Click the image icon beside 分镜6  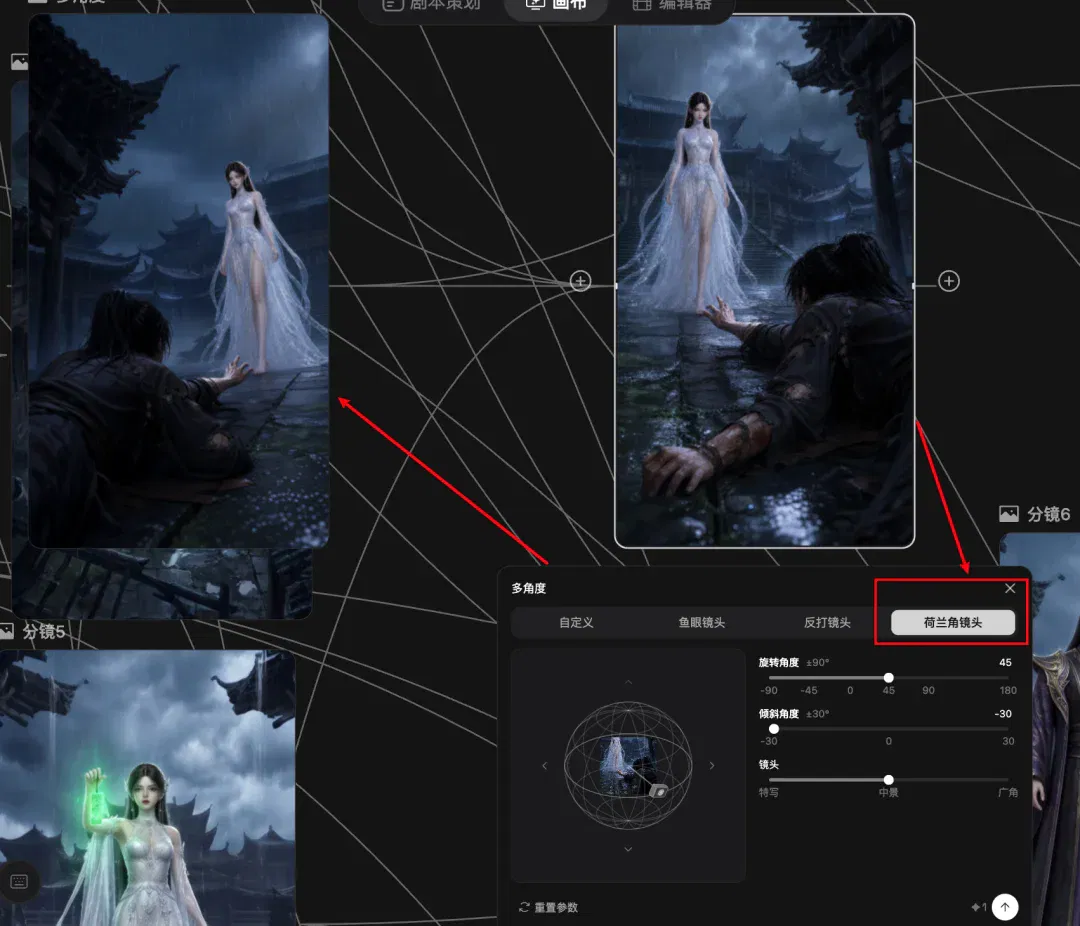pos(1008,514)
